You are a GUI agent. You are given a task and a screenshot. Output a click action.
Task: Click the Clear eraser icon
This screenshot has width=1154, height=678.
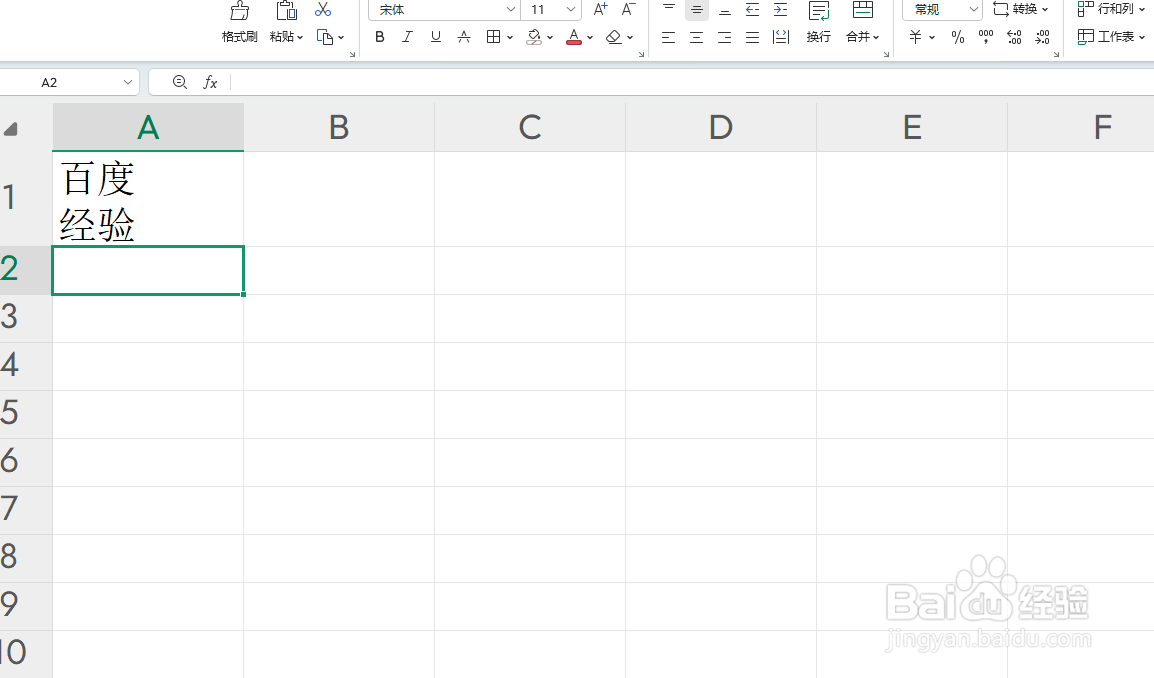pos(614,37)
